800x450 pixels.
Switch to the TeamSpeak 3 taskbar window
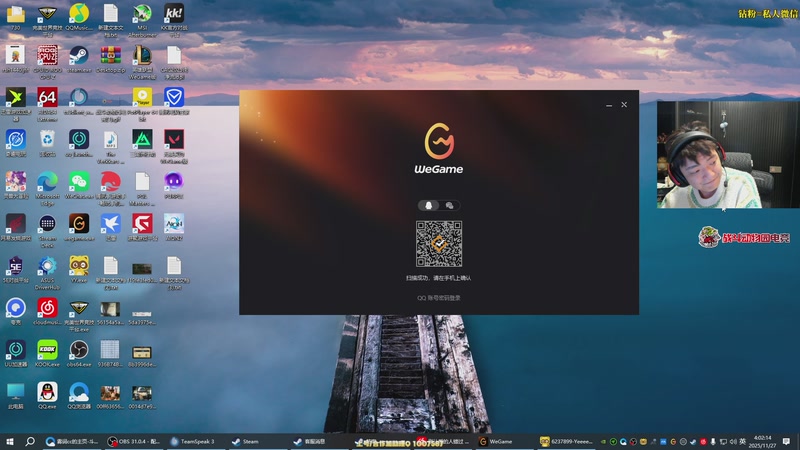[195, 441]
